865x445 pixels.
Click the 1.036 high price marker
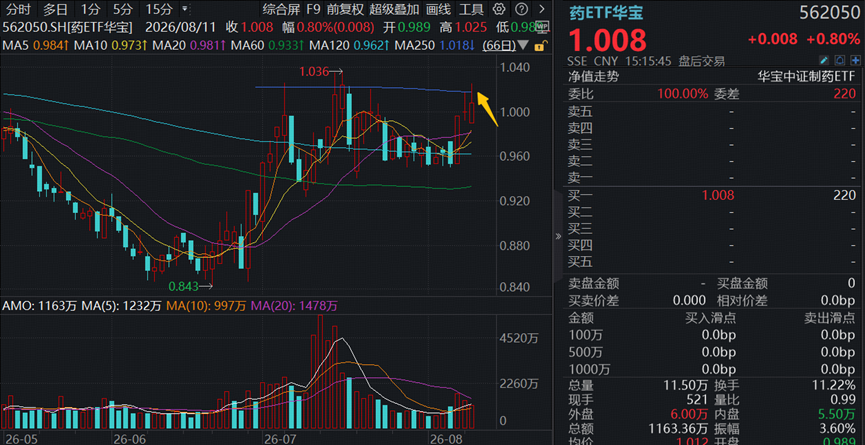click(314, 71)
